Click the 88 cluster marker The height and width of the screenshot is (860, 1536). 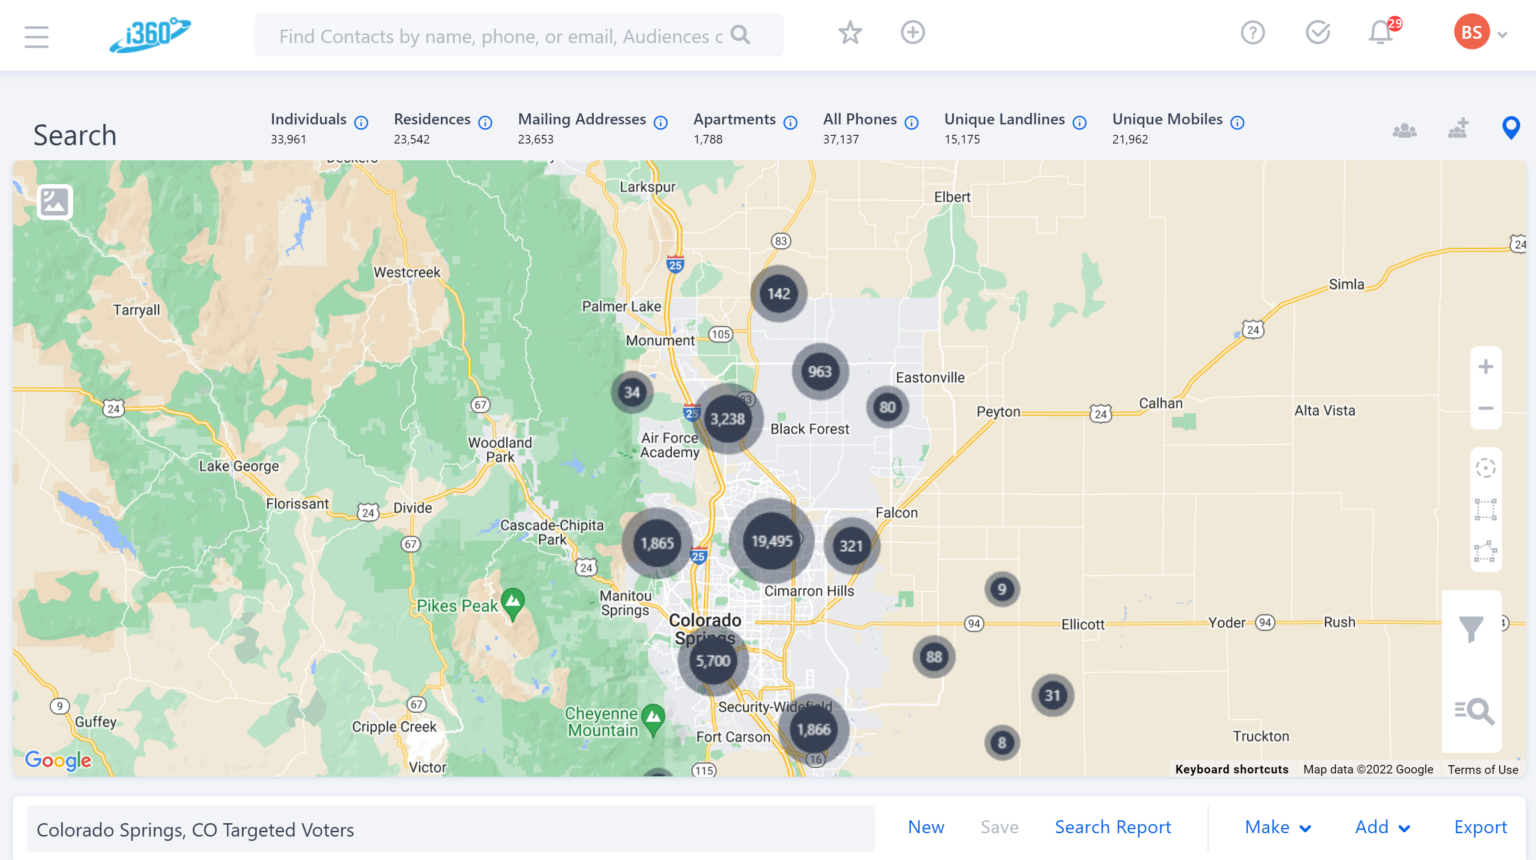point(934,657)
